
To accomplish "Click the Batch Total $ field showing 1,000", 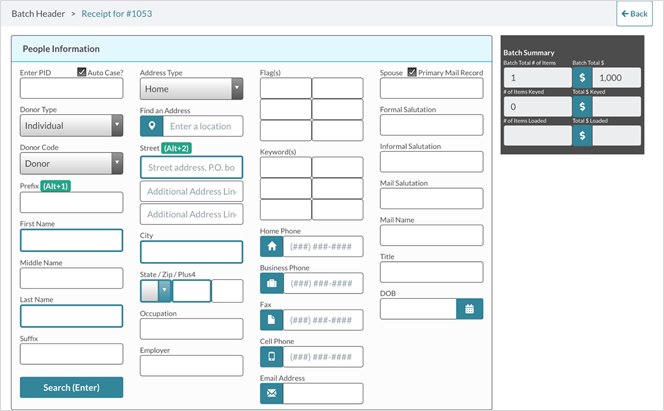I will (x=617, y=77).
